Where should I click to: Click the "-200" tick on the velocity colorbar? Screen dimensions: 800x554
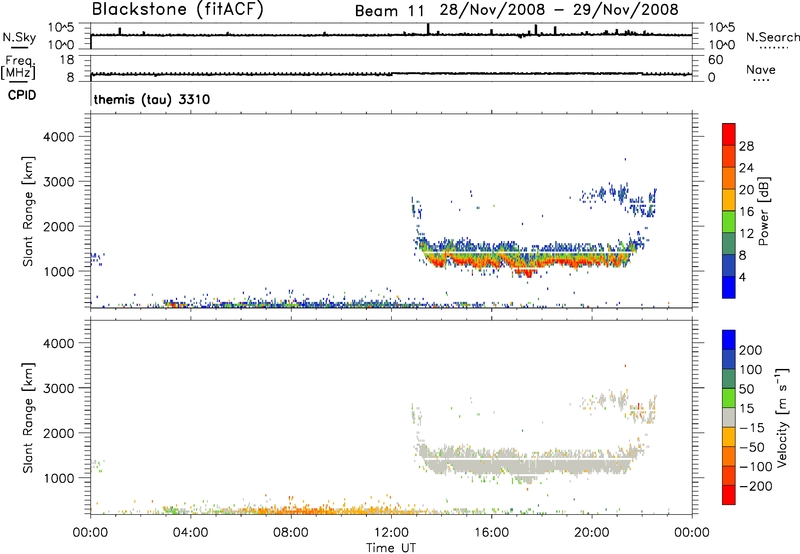[755, 486]
